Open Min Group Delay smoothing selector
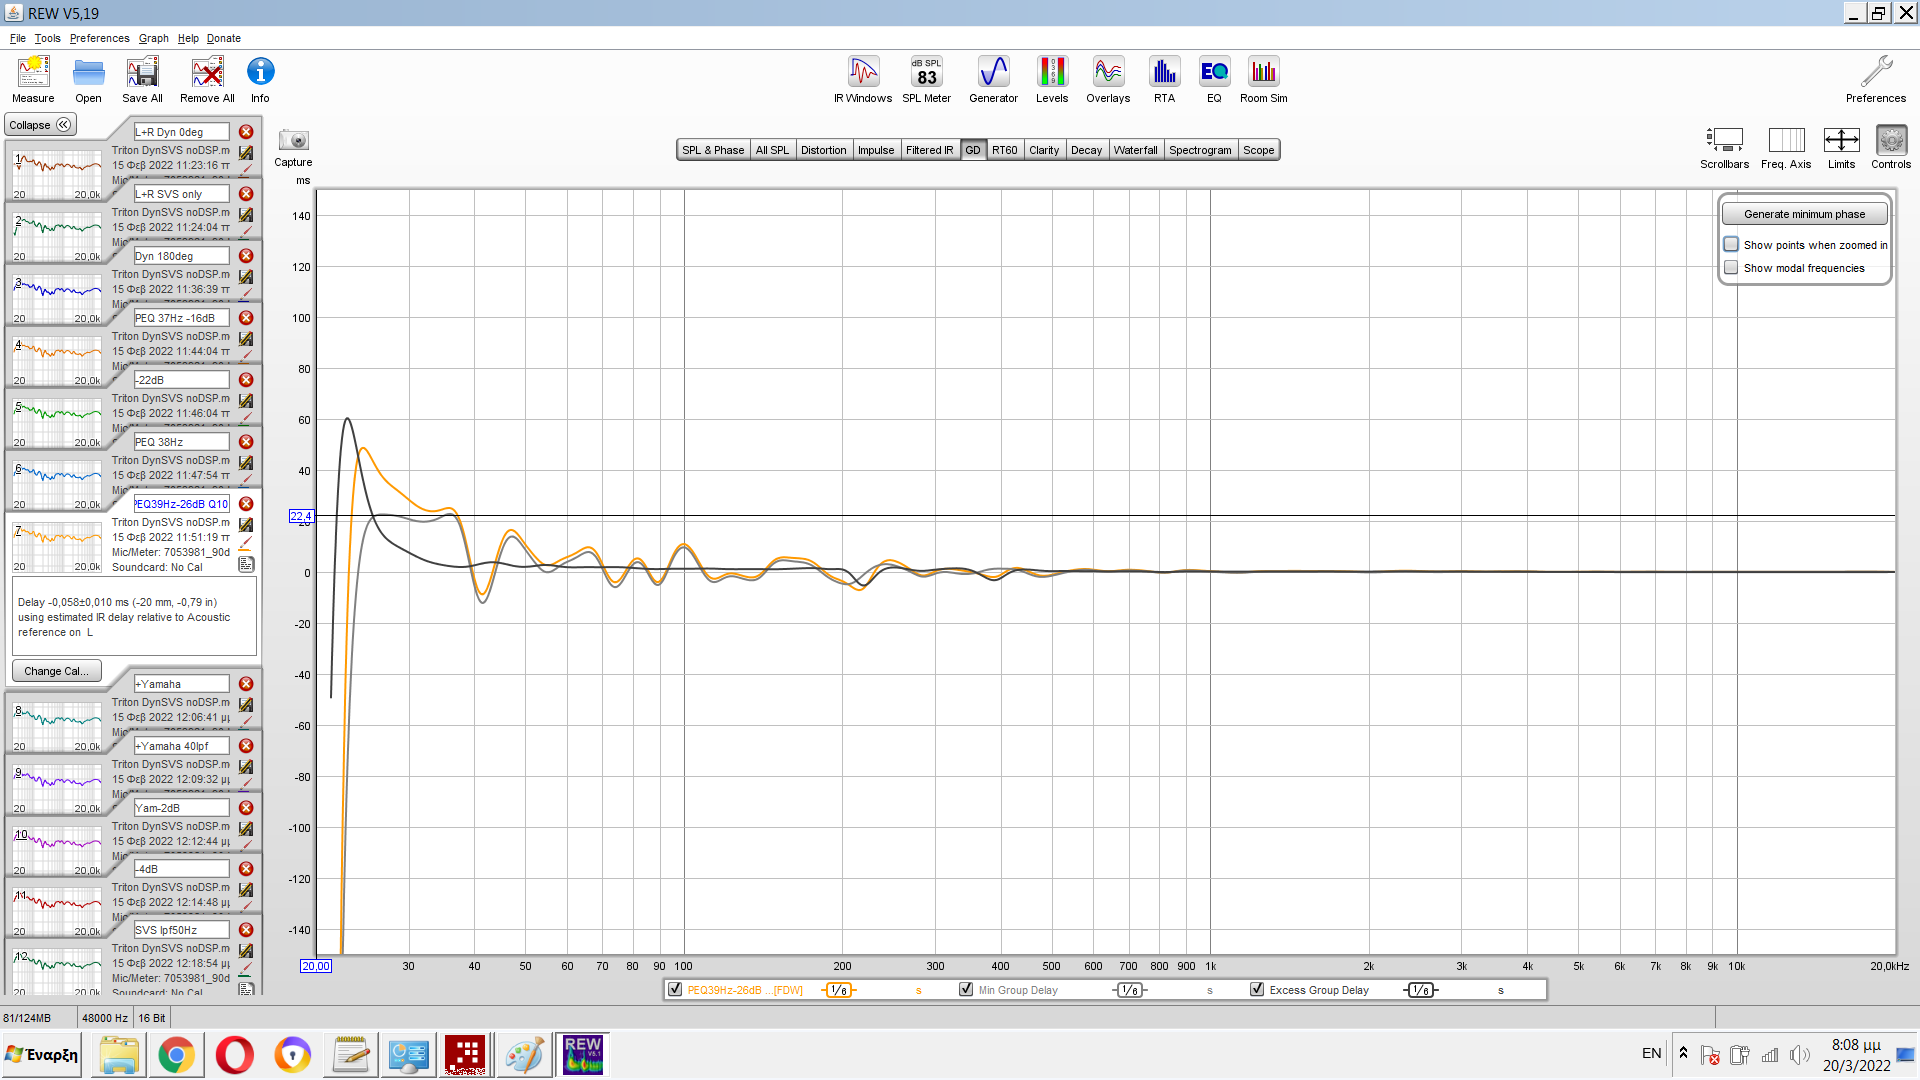Viewport: 1920px width, 1080px height. (1129, 990)
